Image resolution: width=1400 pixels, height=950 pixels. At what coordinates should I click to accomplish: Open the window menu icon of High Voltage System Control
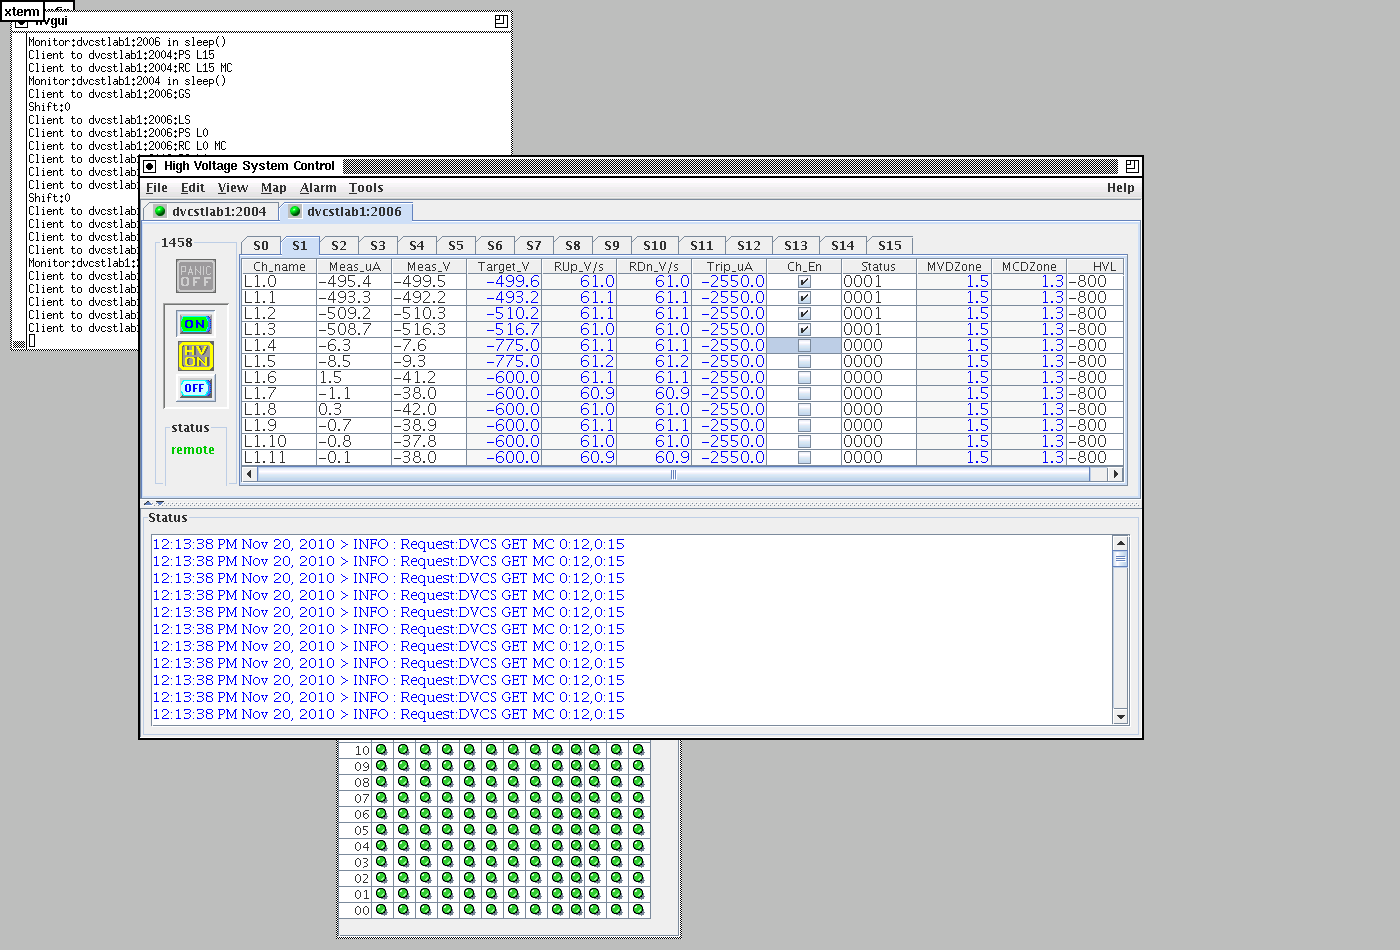pyautogui.click(x=150, y=166)
